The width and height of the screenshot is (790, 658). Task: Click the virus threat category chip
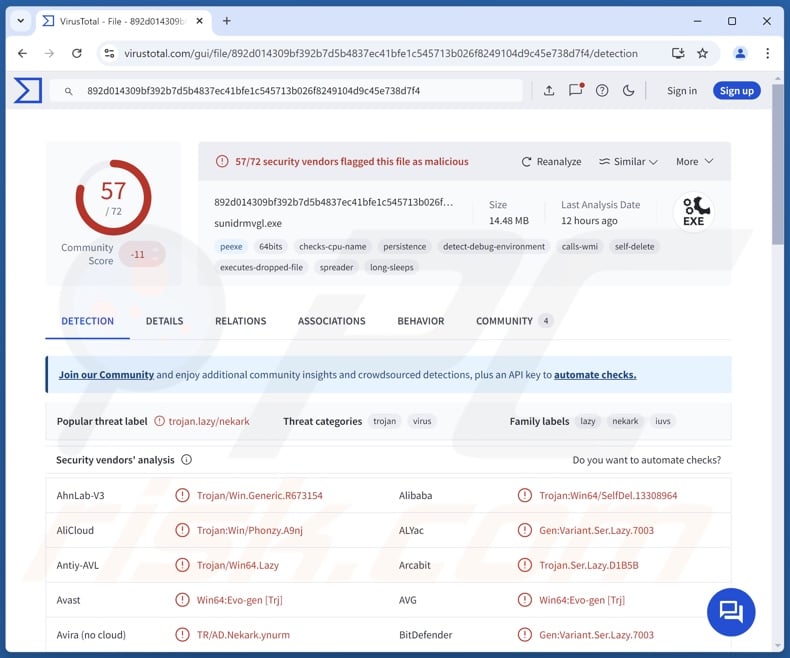point(422,421)
